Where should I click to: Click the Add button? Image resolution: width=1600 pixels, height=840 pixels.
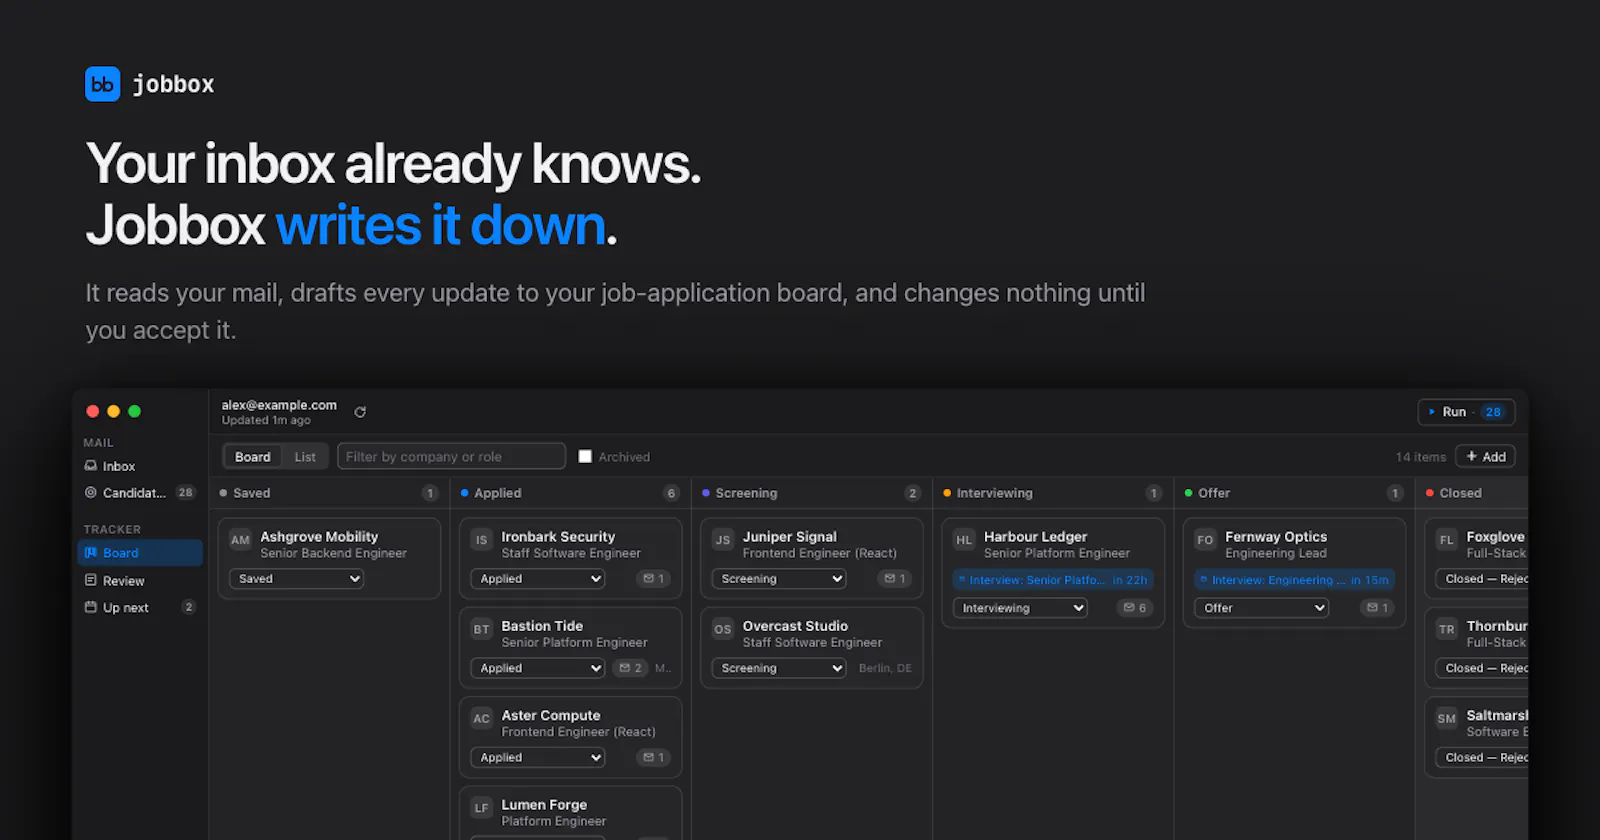click(x=1485, y=457)
